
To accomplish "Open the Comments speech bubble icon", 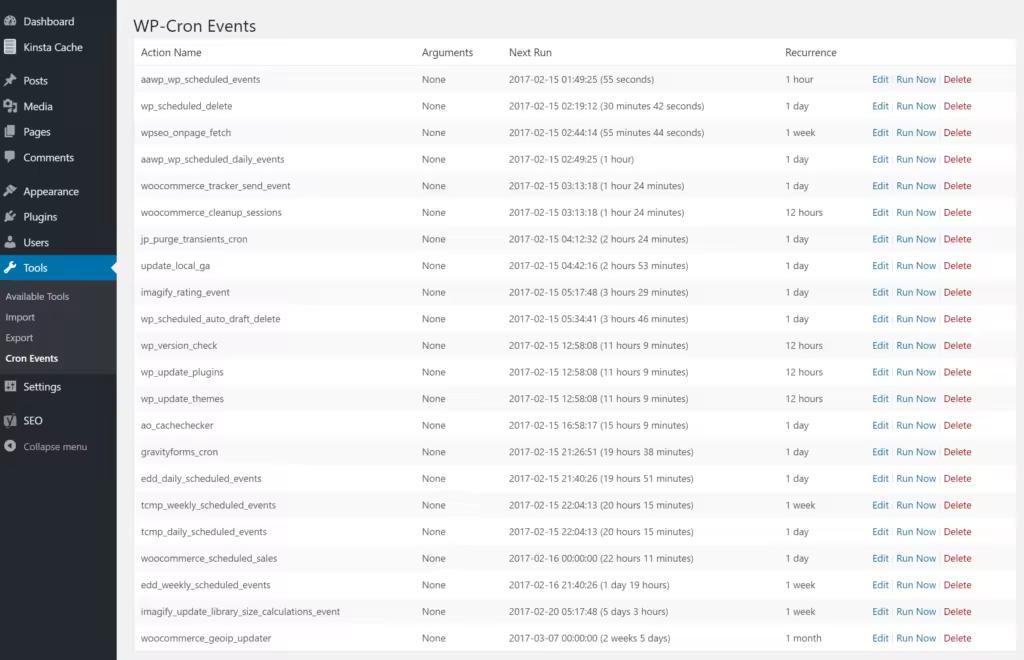I will point(10,157).
